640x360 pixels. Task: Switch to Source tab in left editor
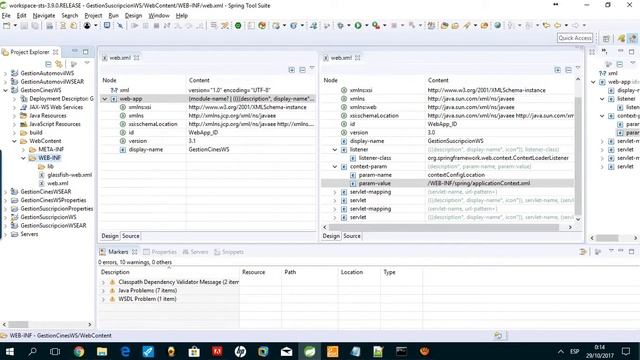click(131, 236)
